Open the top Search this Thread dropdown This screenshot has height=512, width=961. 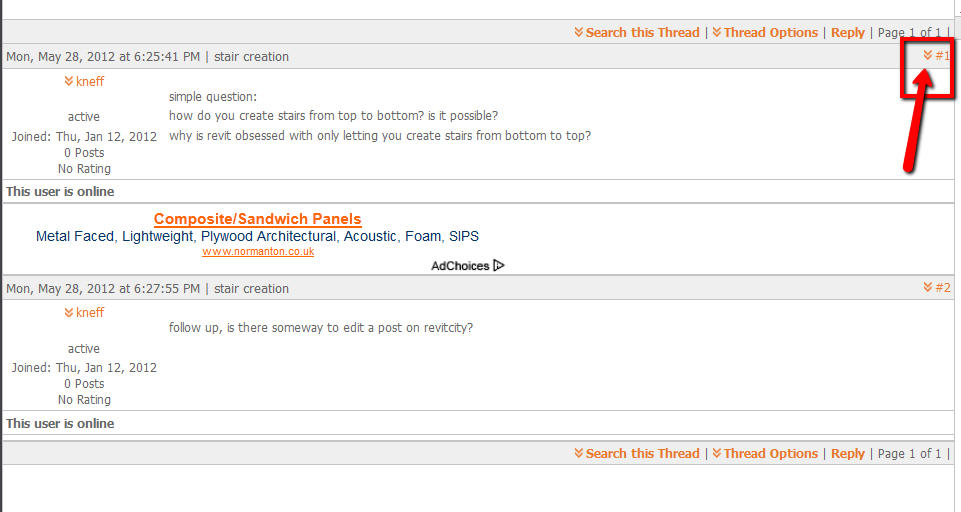point(642,33)
